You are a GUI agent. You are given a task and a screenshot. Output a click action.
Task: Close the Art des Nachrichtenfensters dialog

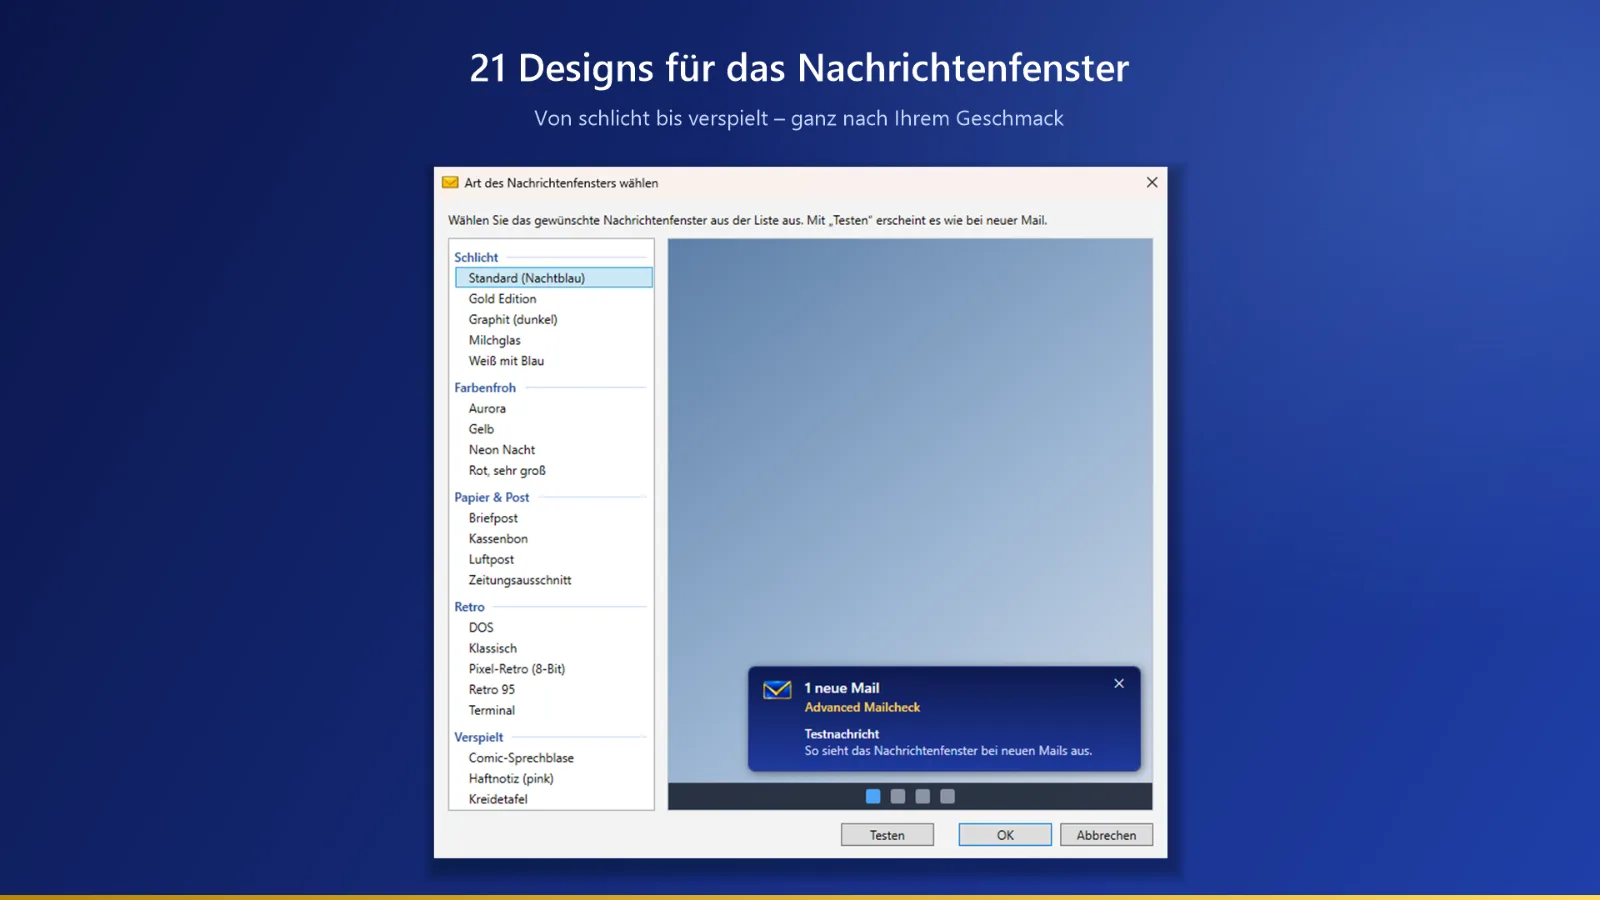click(x=1152, y=182)
